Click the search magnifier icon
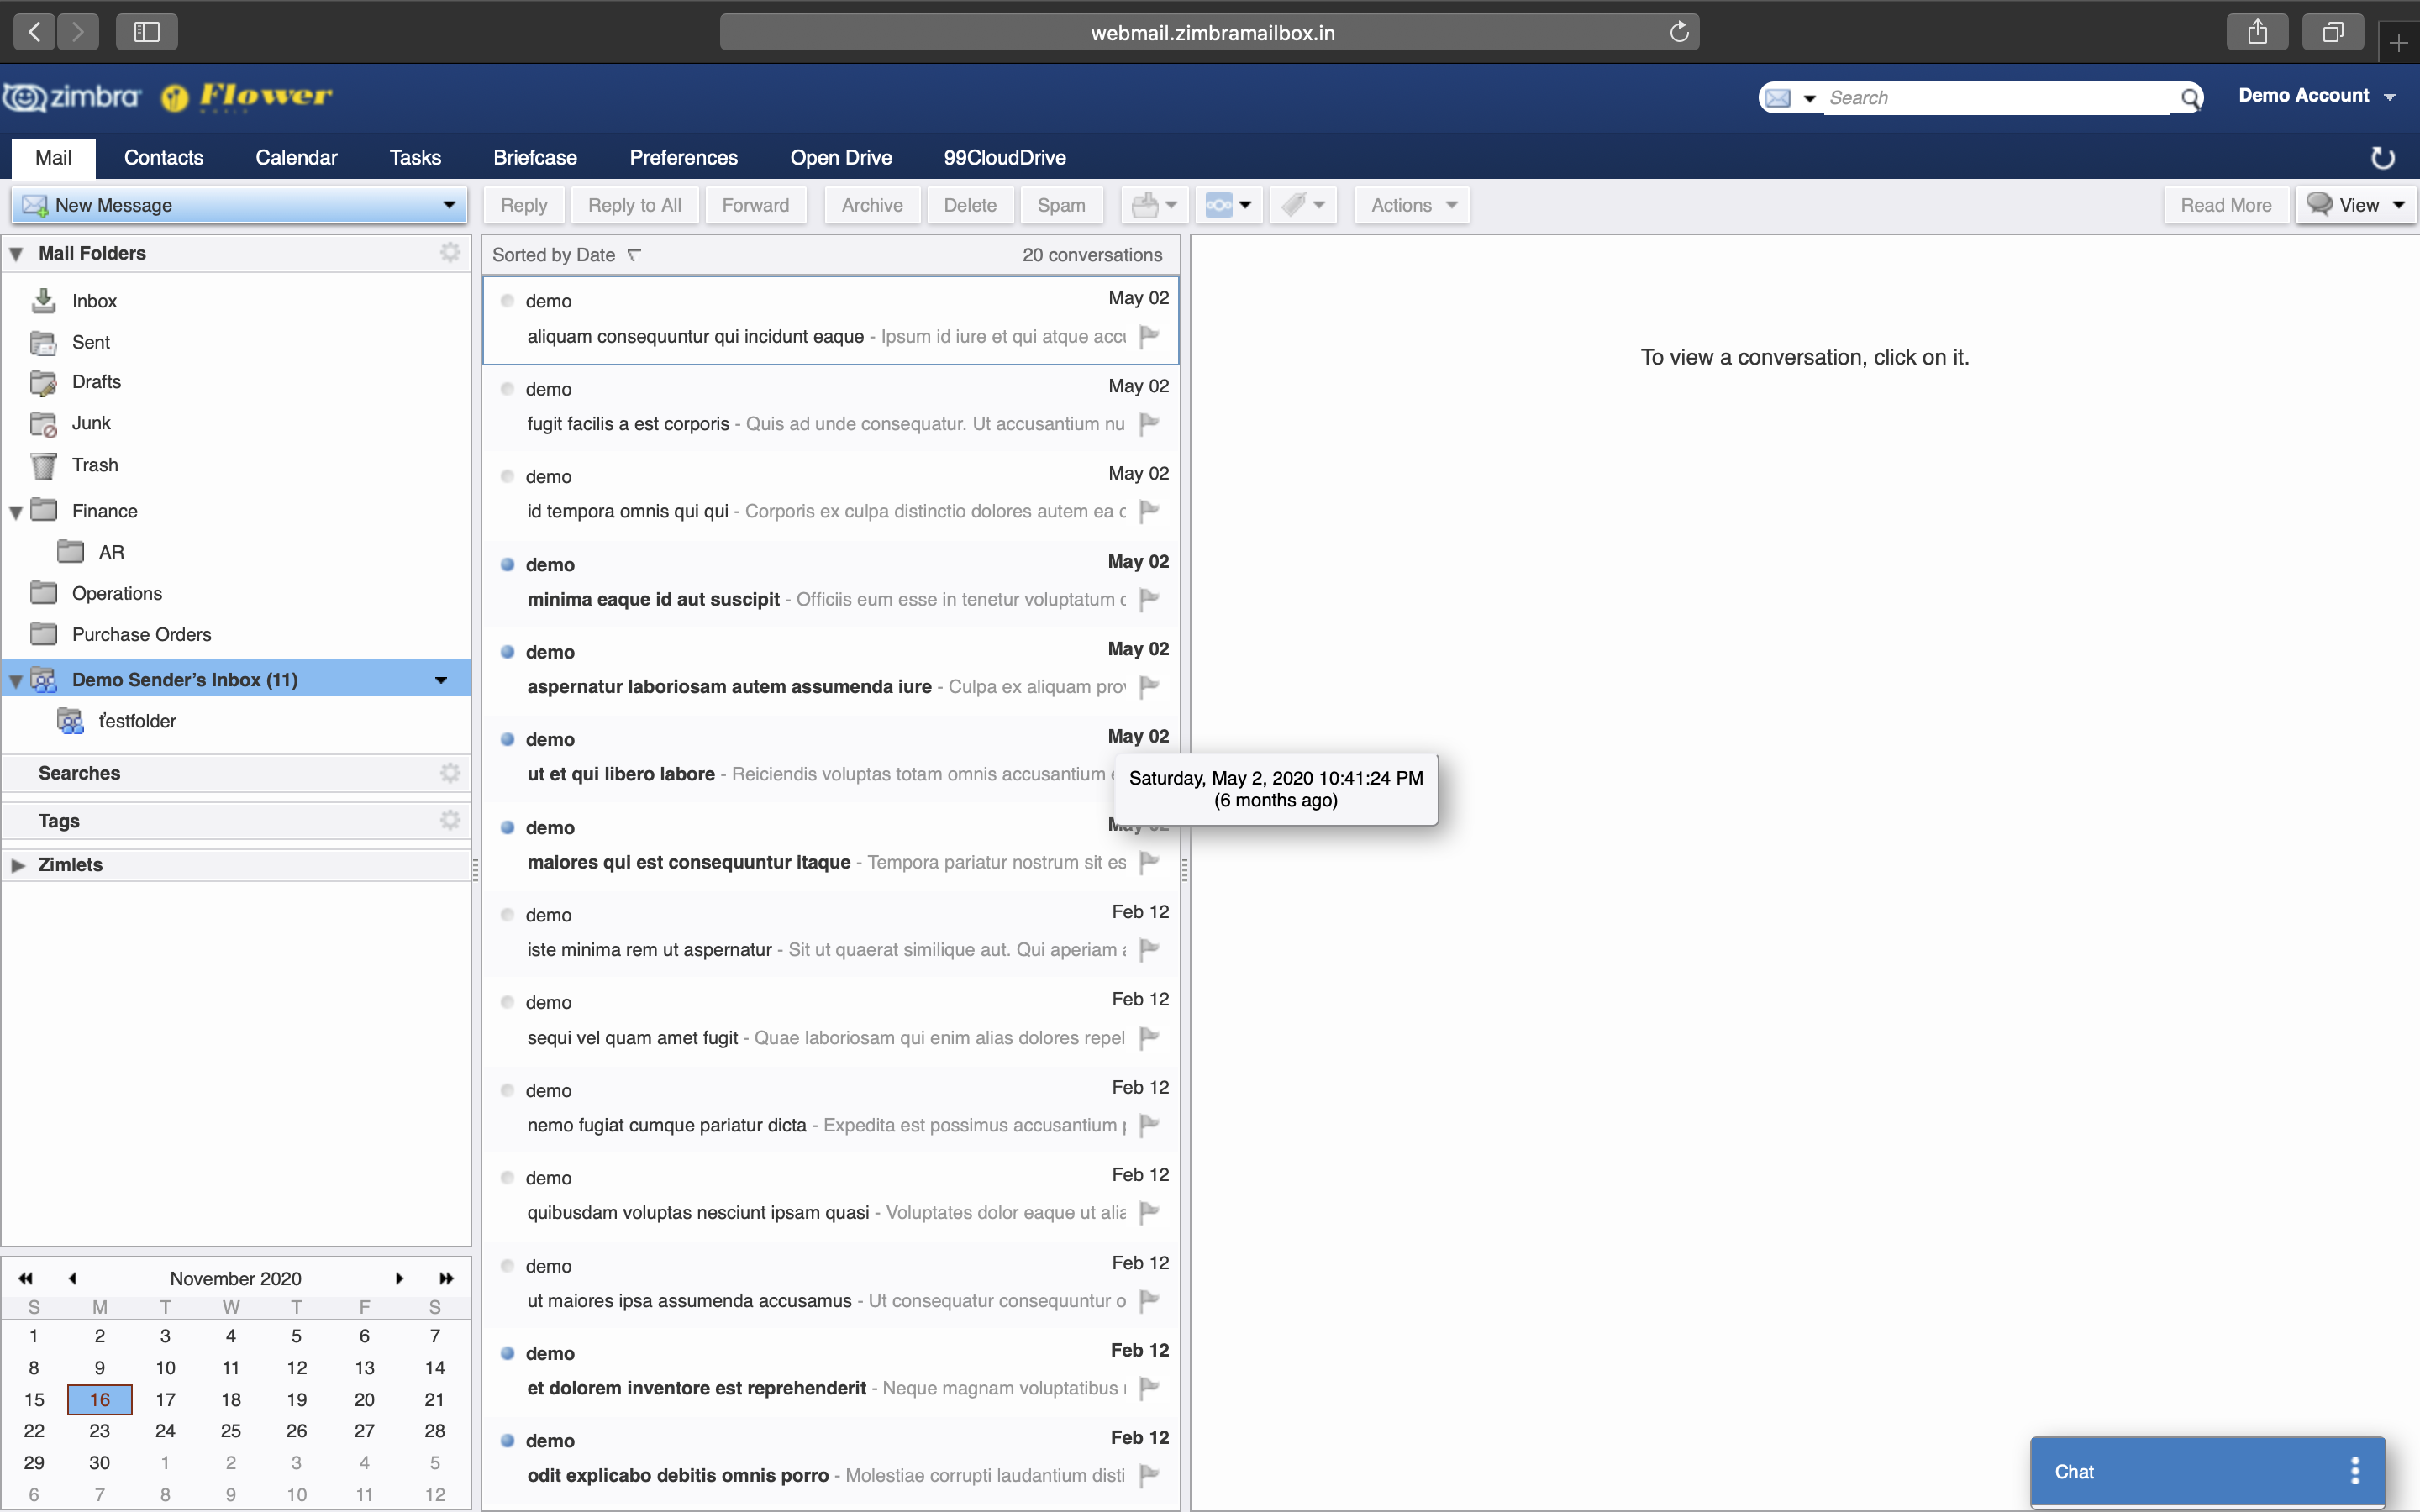 (2190, 98)
